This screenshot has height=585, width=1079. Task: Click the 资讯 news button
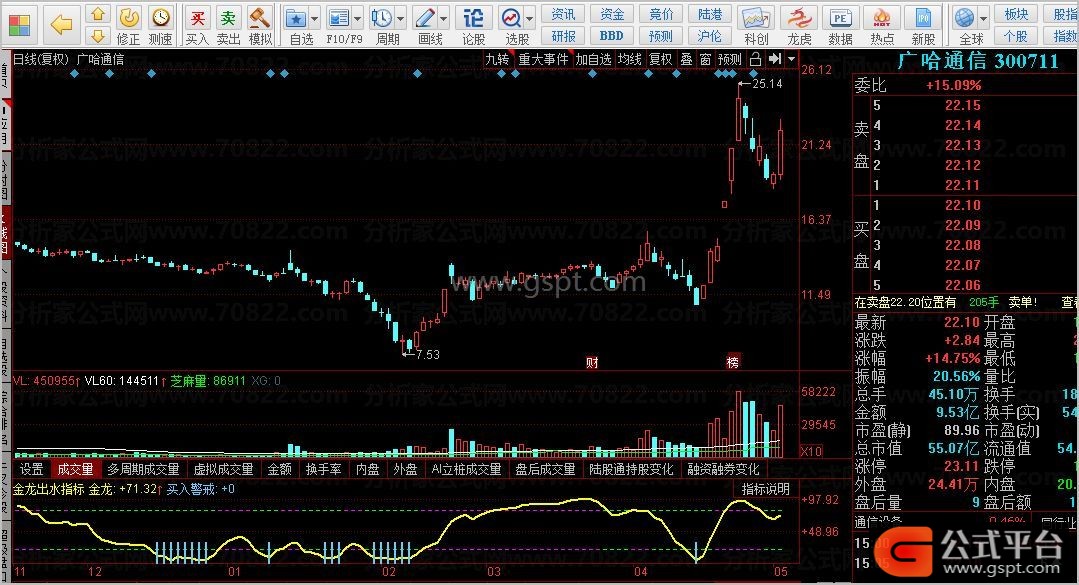pyautogui.click(x=563, y=14)
